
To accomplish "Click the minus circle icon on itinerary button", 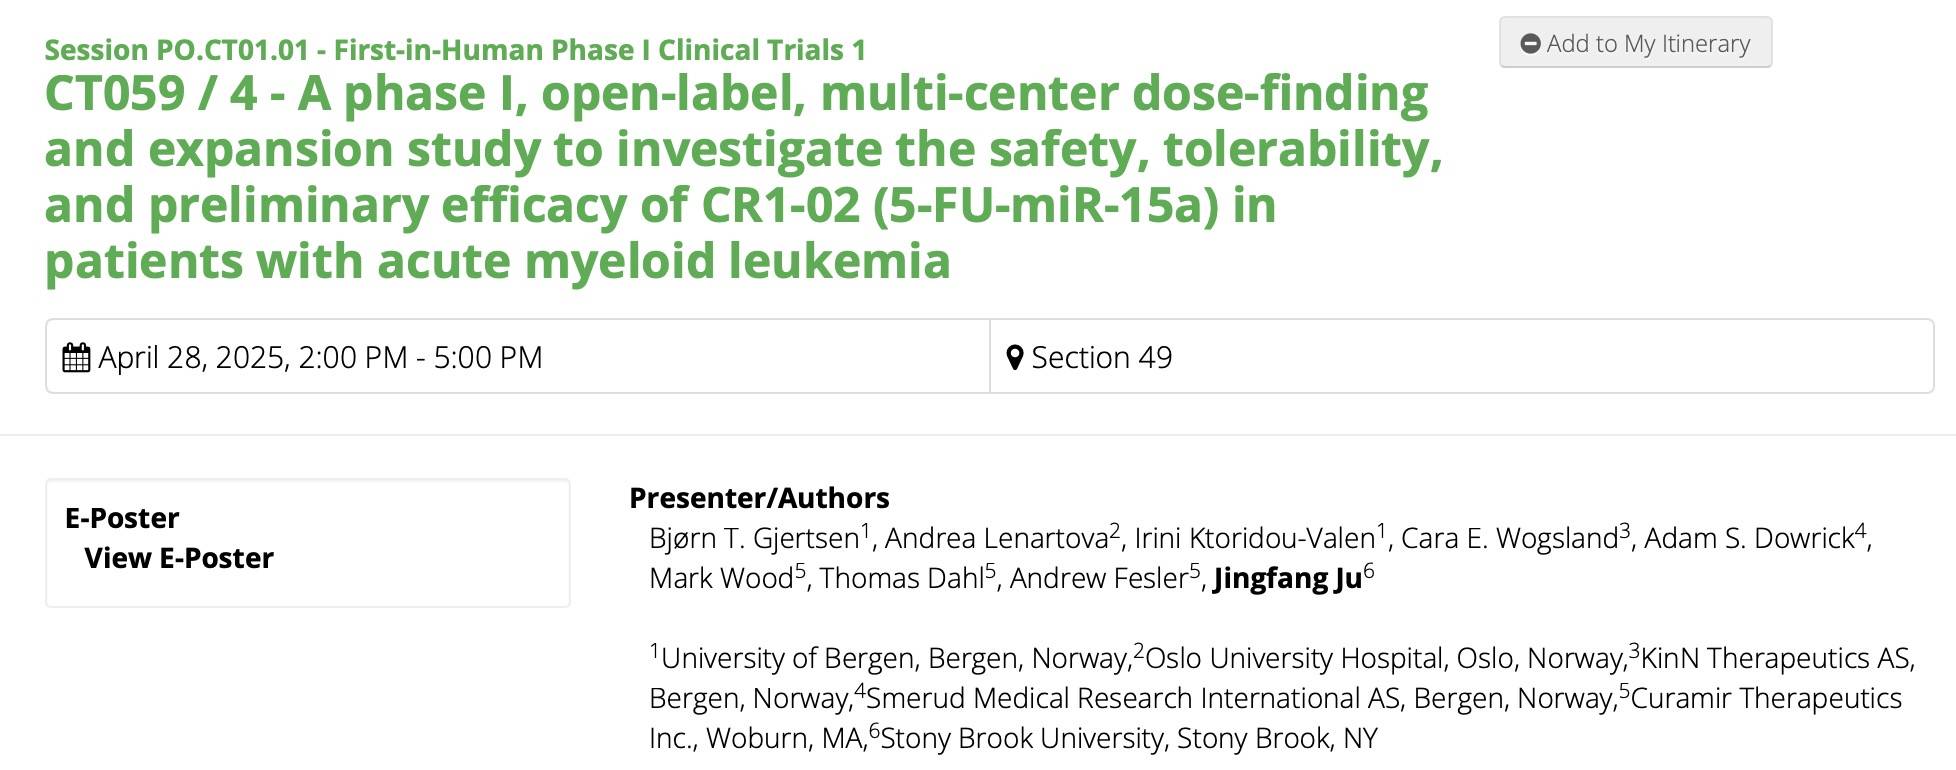I will 1530,44.
